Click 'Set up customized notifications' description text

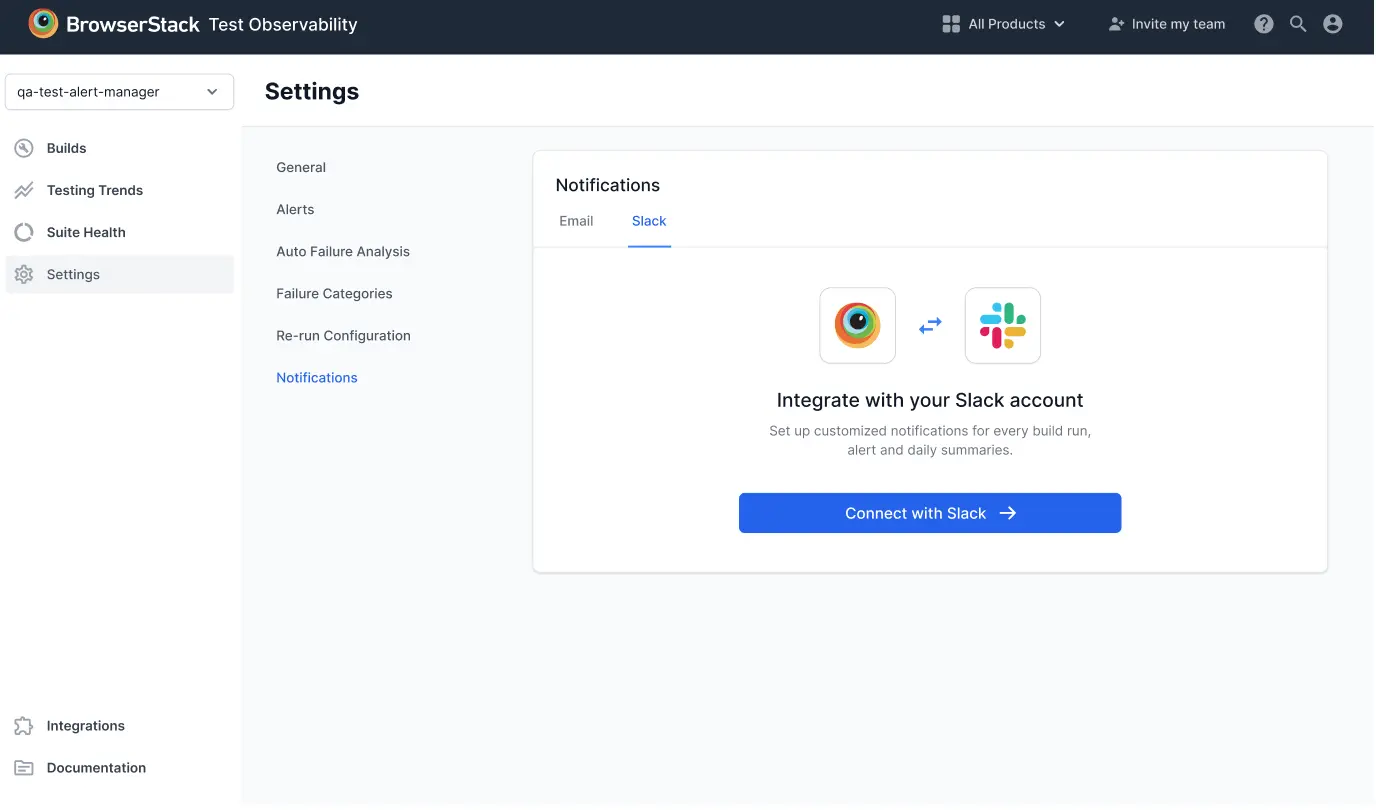click(930, 440)
